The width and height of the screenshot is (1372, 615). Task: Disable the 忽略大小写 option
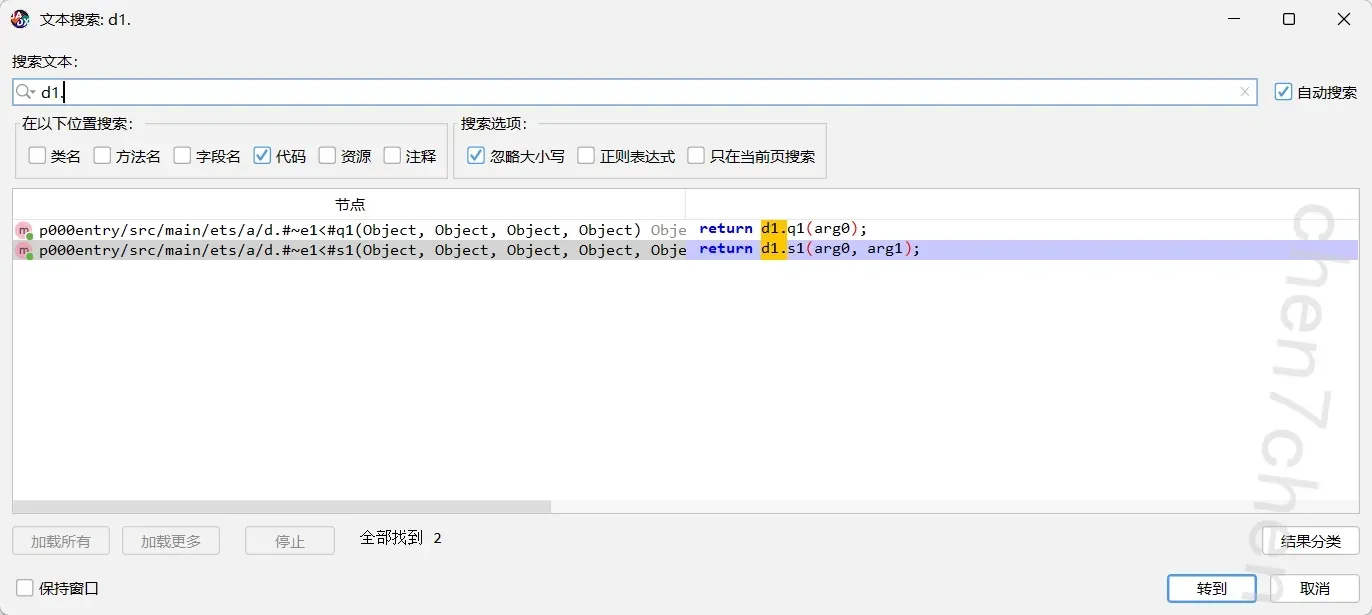point(476,156)
